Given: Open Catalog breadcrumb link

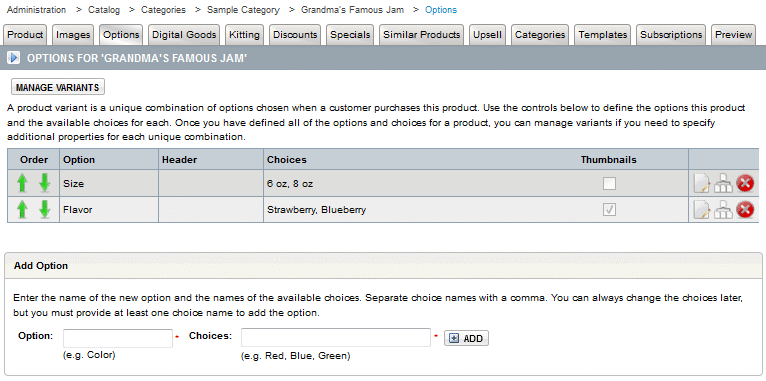Looking at the screenshot, I should pos(104,10).
